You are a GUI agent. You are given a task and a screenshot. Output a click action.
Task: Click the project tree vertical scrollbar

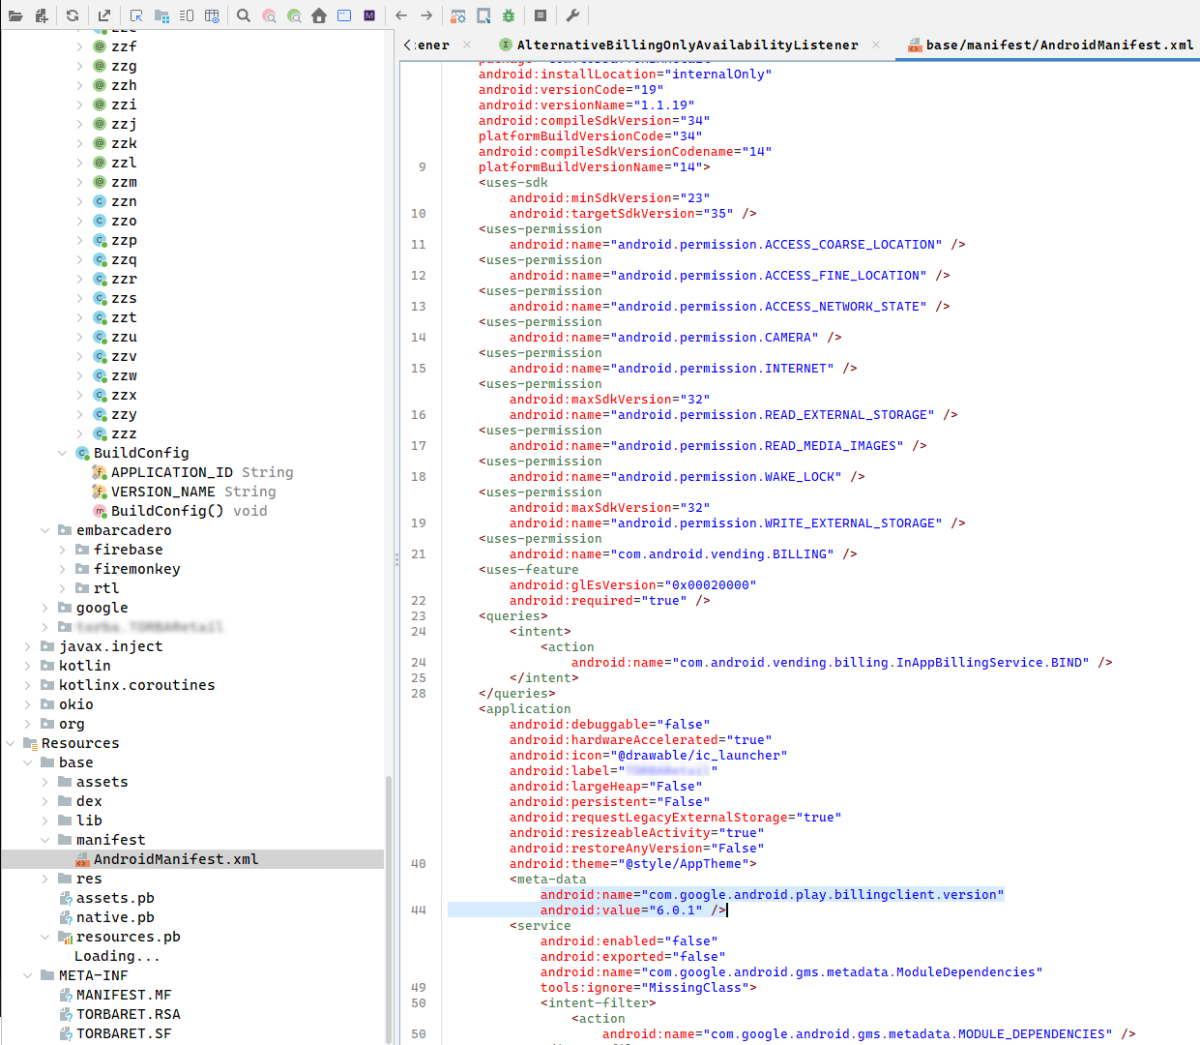point(390,907)
